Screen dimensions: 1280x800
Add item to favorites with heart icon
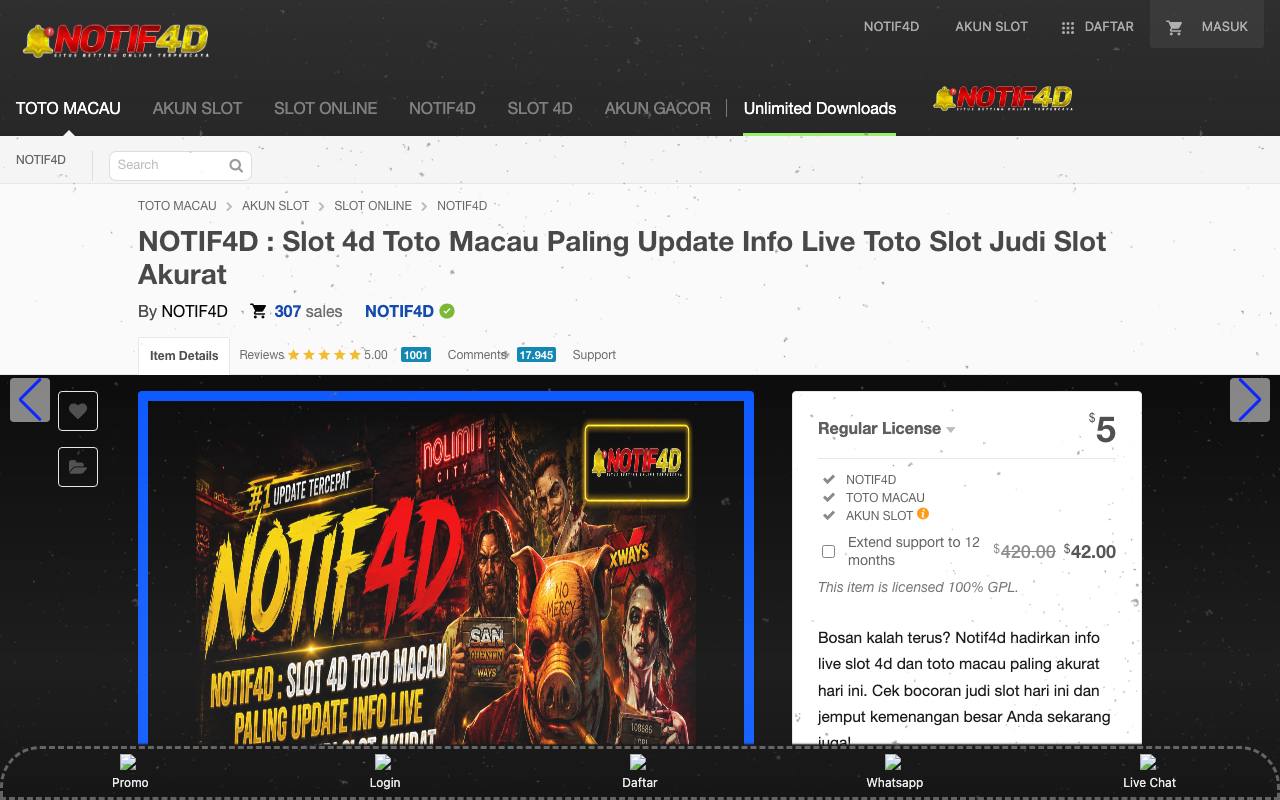(78, 411)
